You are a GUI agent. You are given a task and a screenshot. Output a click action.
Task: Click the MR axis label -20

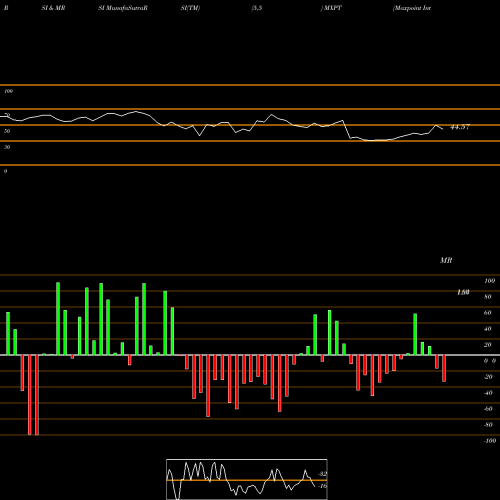pyautogui.click(x=488, y=377)
